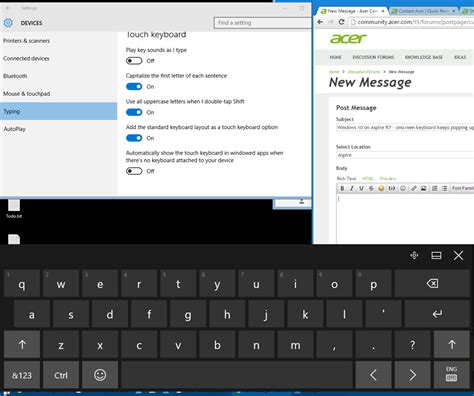The width and height of the screenshot is (474, 396).
Task: Tap the question mark key
Action: [412, 344]
